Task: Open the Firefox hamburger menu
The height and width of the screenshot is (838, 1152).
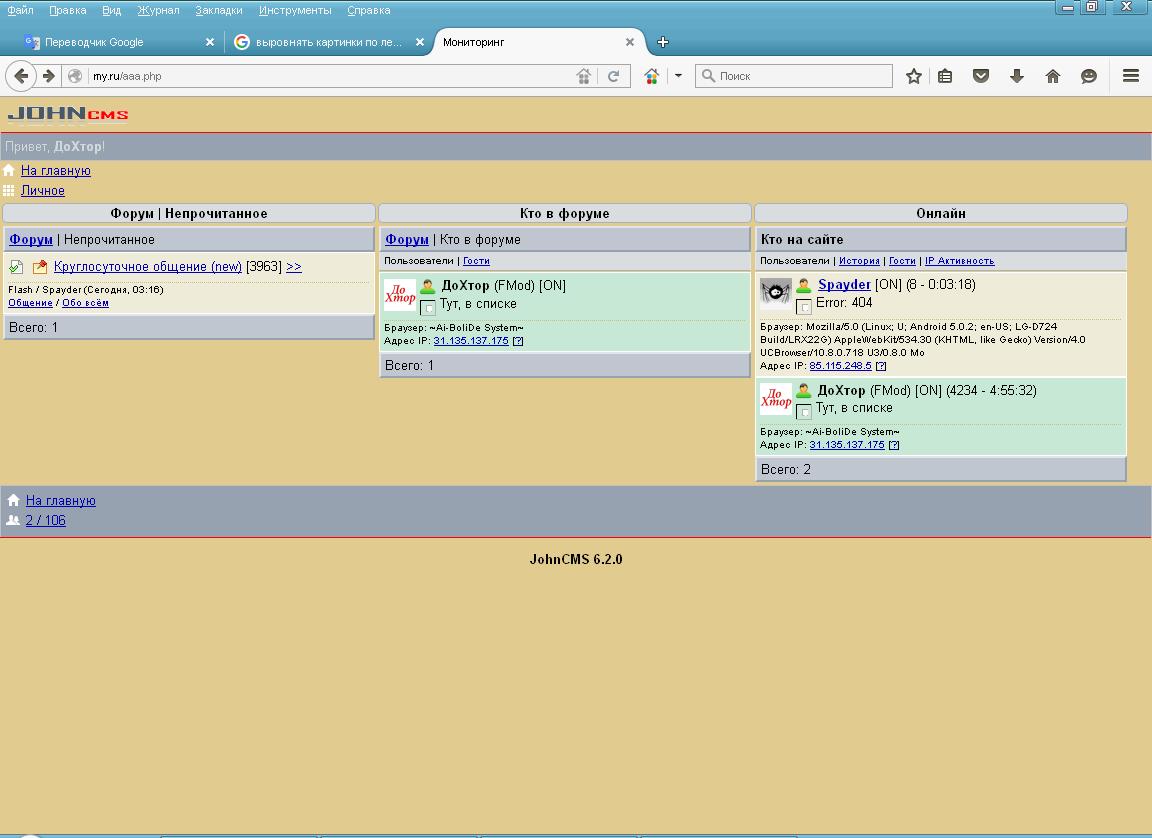Action: [1131, 76]
